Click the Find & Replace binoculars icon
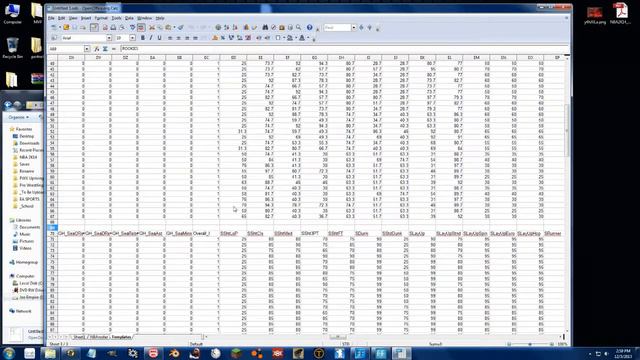 coord(265,27)
